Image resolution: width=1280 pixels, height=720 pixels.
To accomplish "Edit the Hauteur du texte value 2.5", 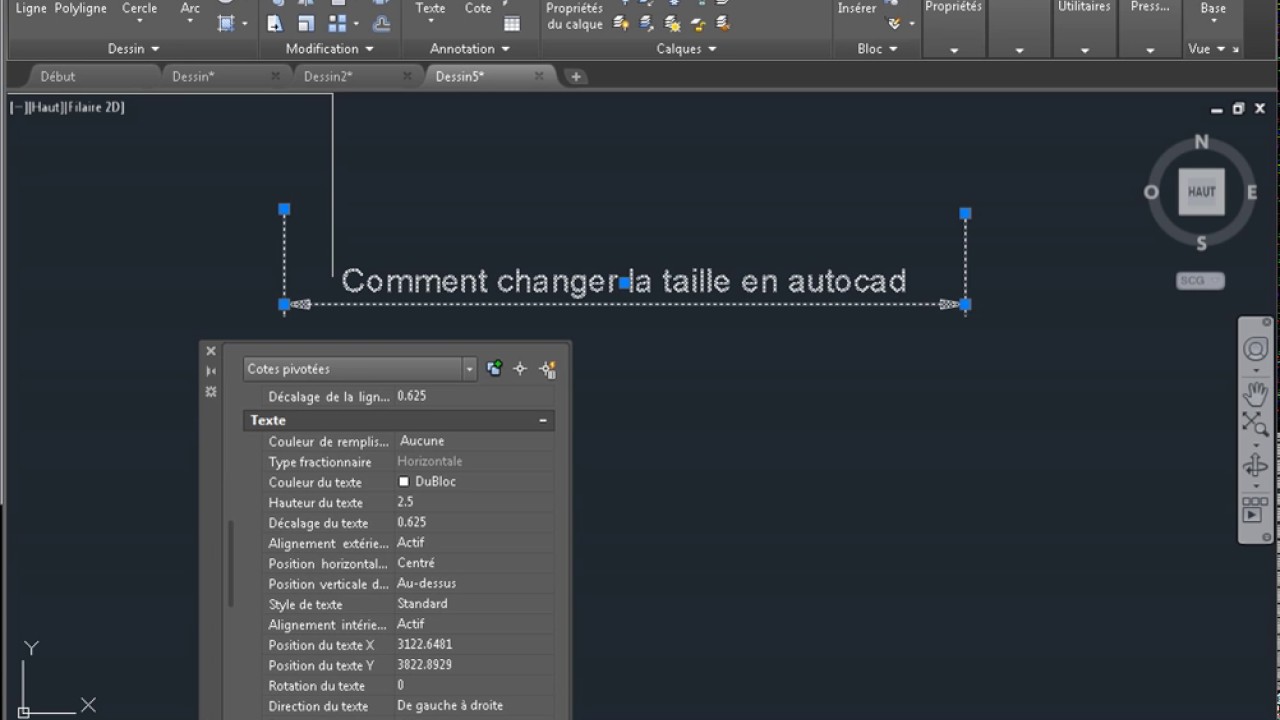I will pyautogui.click(x=474, y=502).
